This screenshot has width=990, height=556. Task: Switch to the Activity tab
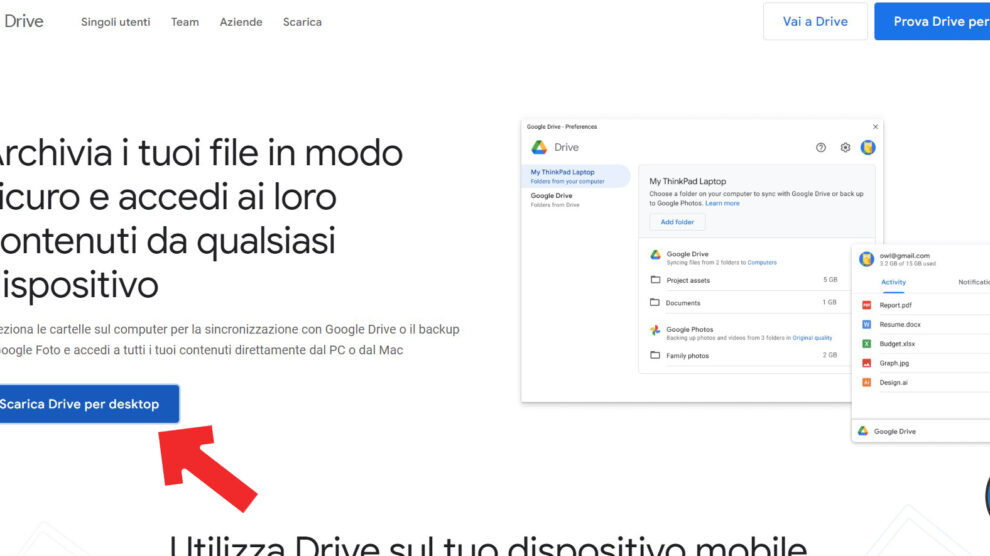893,282
